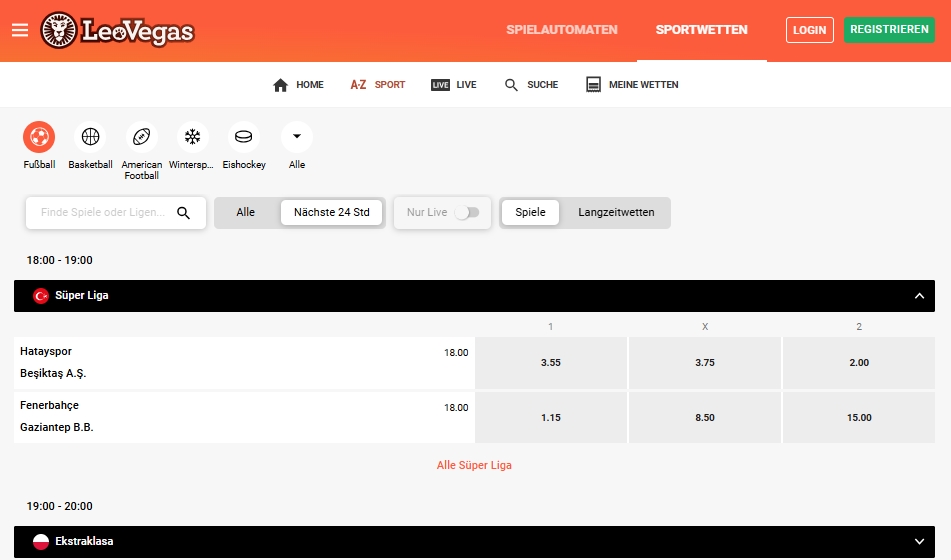Open the LIVE betting section
Image resolution: width=951 pixels, height=560 pixels.
click(454, 85)
